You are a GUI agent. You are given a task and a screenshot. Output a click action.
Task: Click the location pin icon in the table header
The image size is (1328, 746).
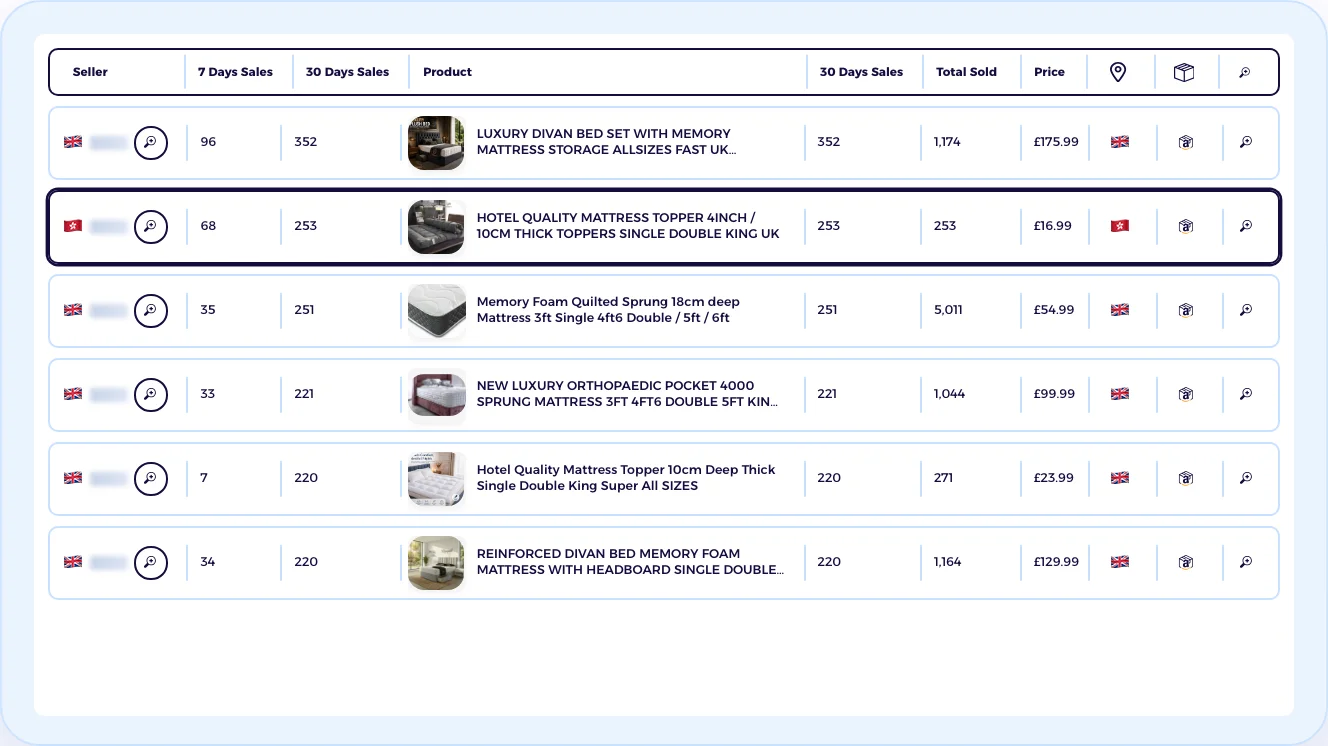coord(1118,72)
